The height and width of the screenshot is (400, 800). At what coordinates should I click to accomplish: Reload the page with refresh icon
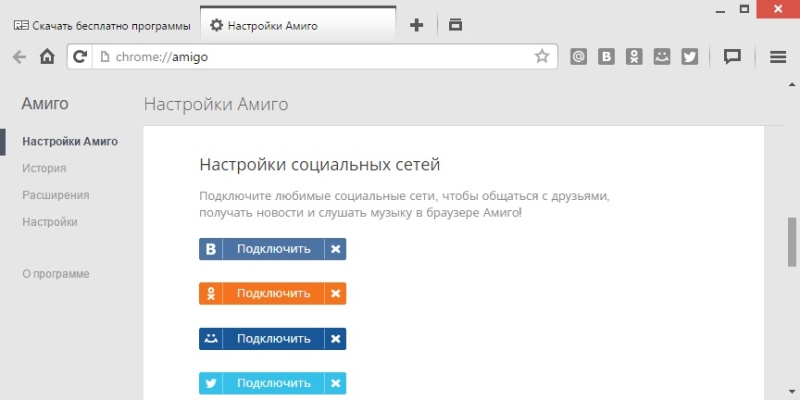[80, 57]
